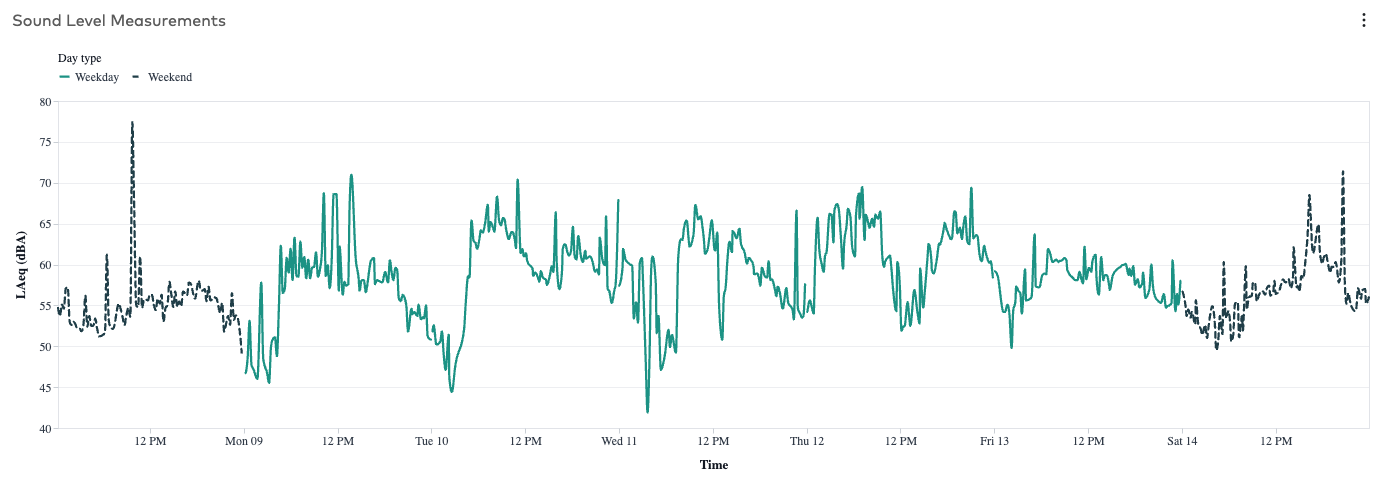Click the "Day type" legend title
The height and width of the screenshot is (482, 1386).
click(79, 58)
